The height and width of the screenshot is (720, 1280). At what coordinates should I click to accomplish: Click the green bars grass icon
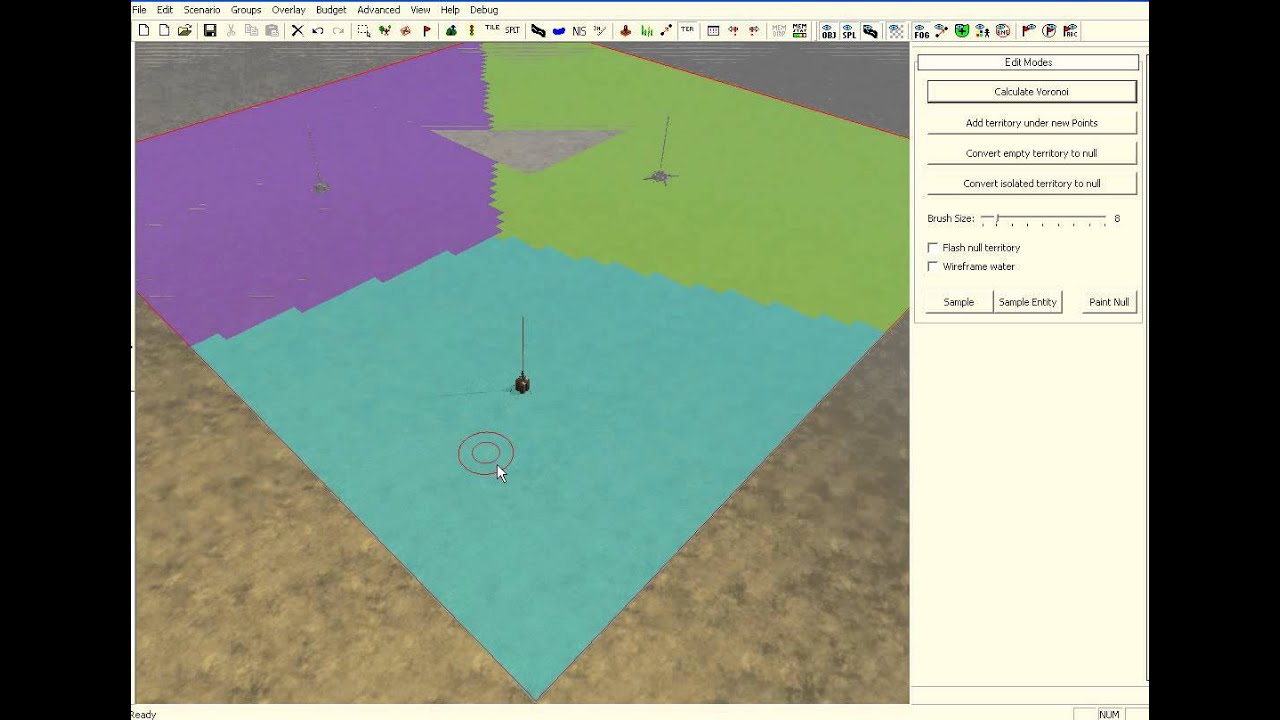tap(646, 31)
